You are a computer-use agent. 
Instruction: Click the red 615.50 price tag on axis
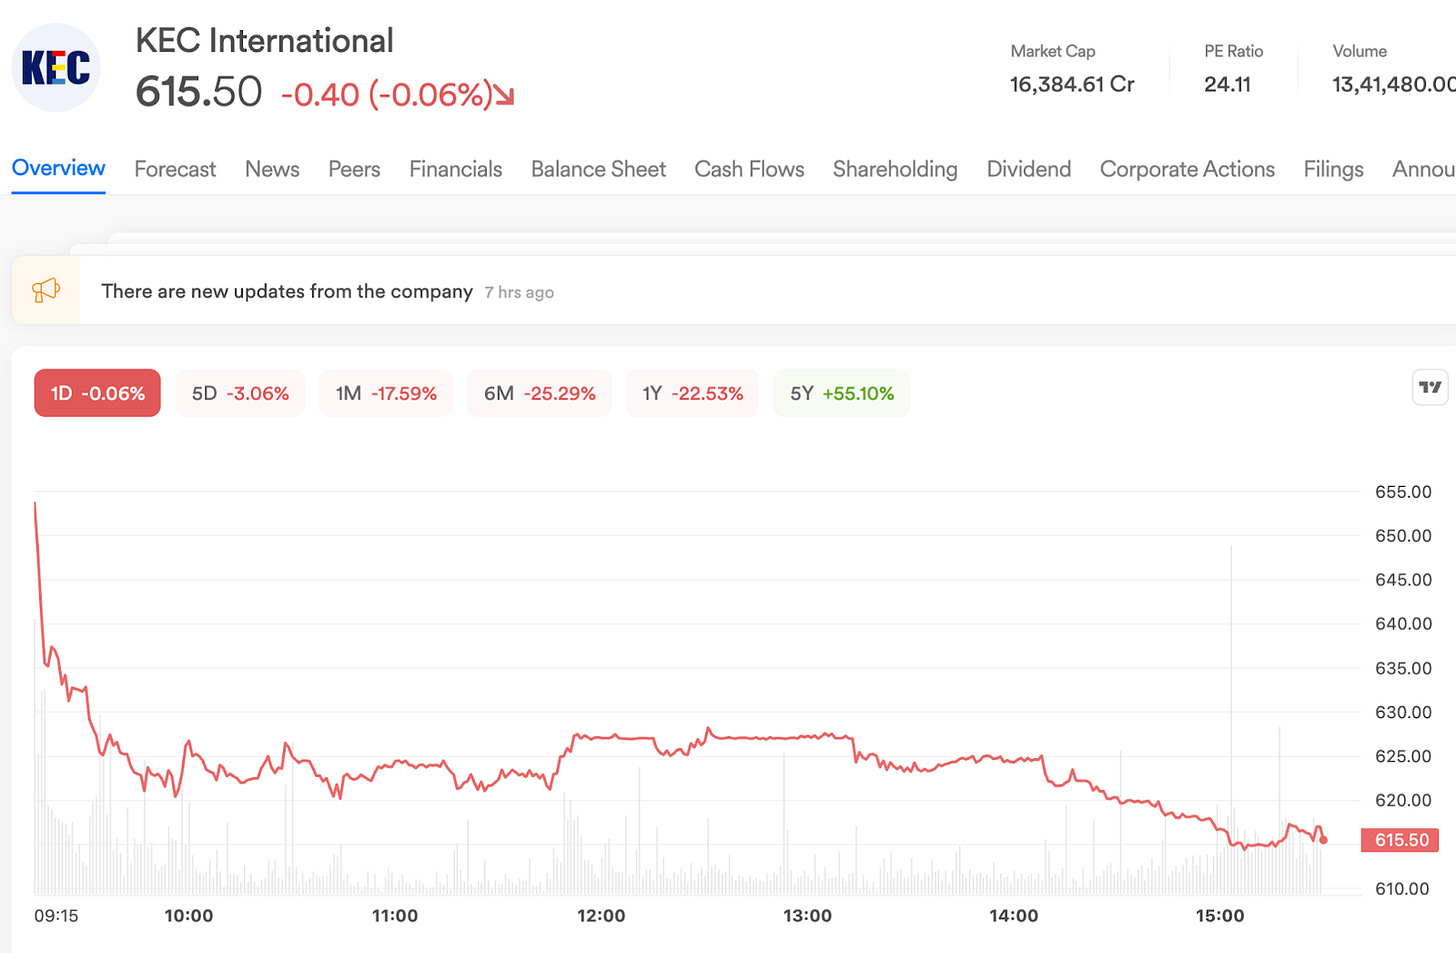[1400, 840]
